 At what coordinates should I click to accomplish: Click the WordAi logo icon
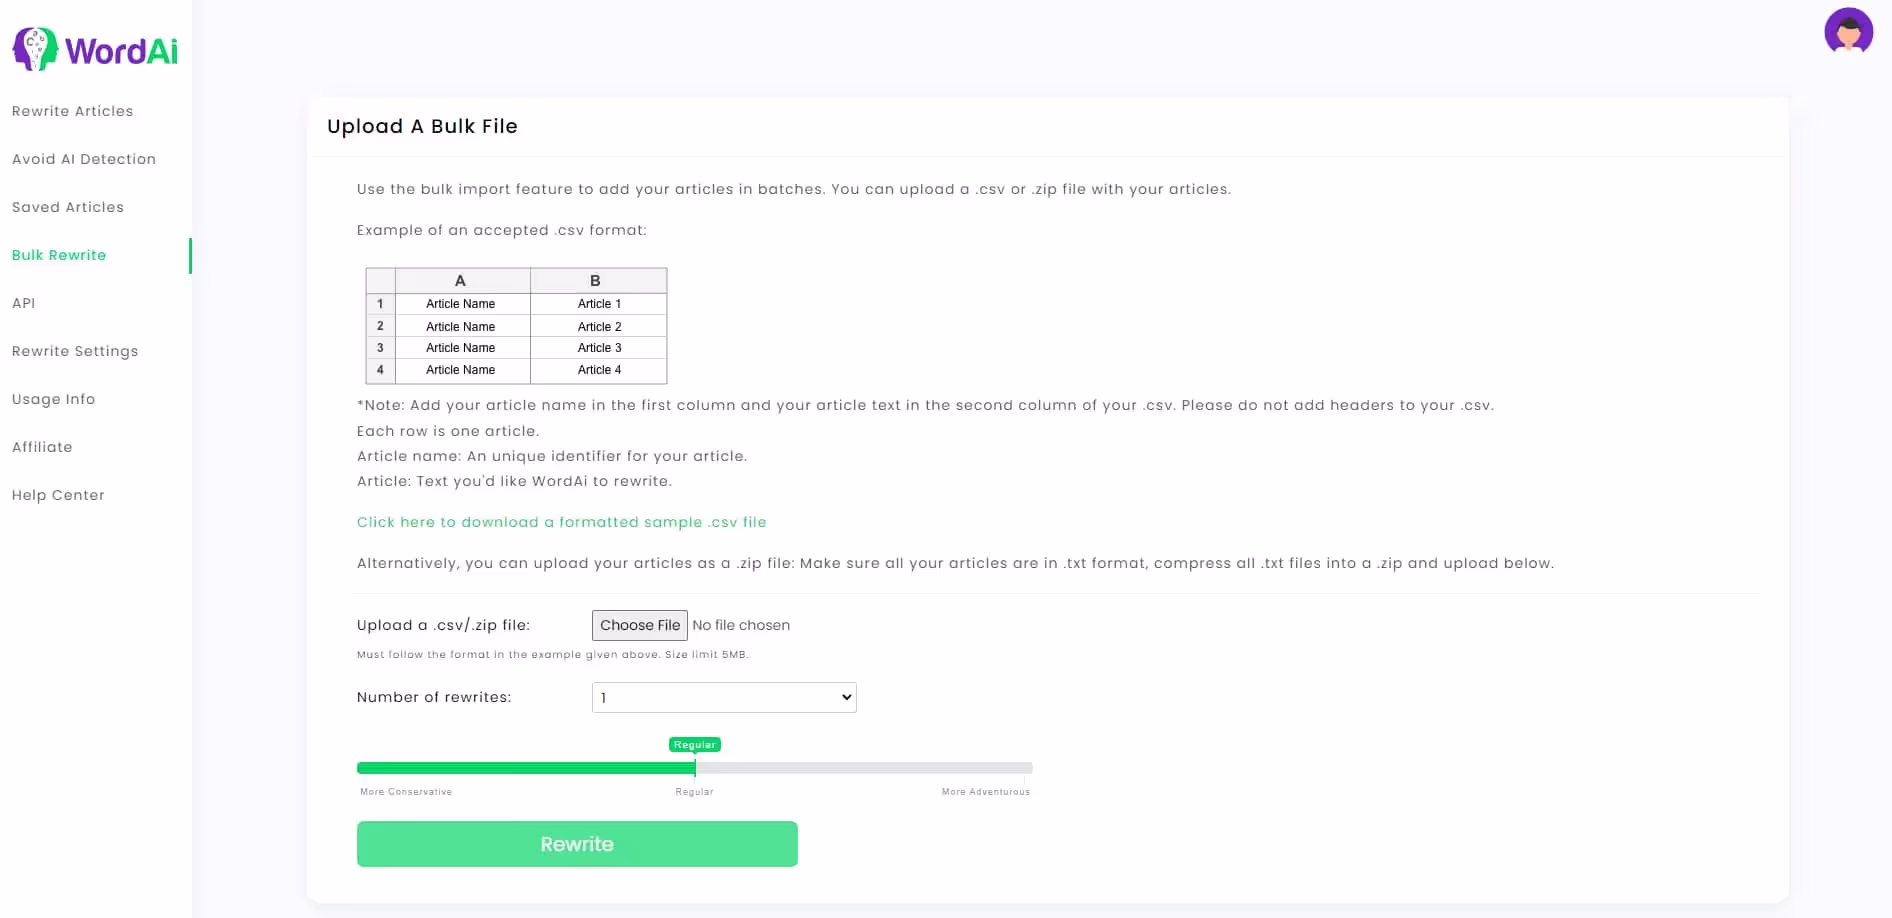click(35, 49)
